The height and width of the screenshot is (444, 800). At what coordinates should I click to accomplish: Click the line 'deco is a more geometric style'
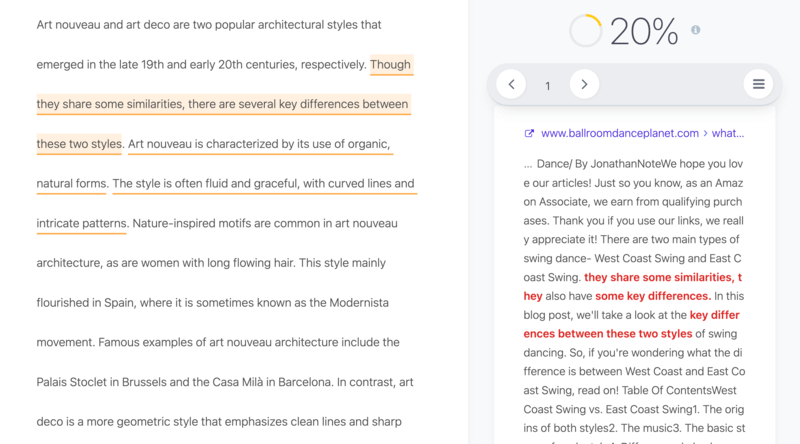(219, 422)
